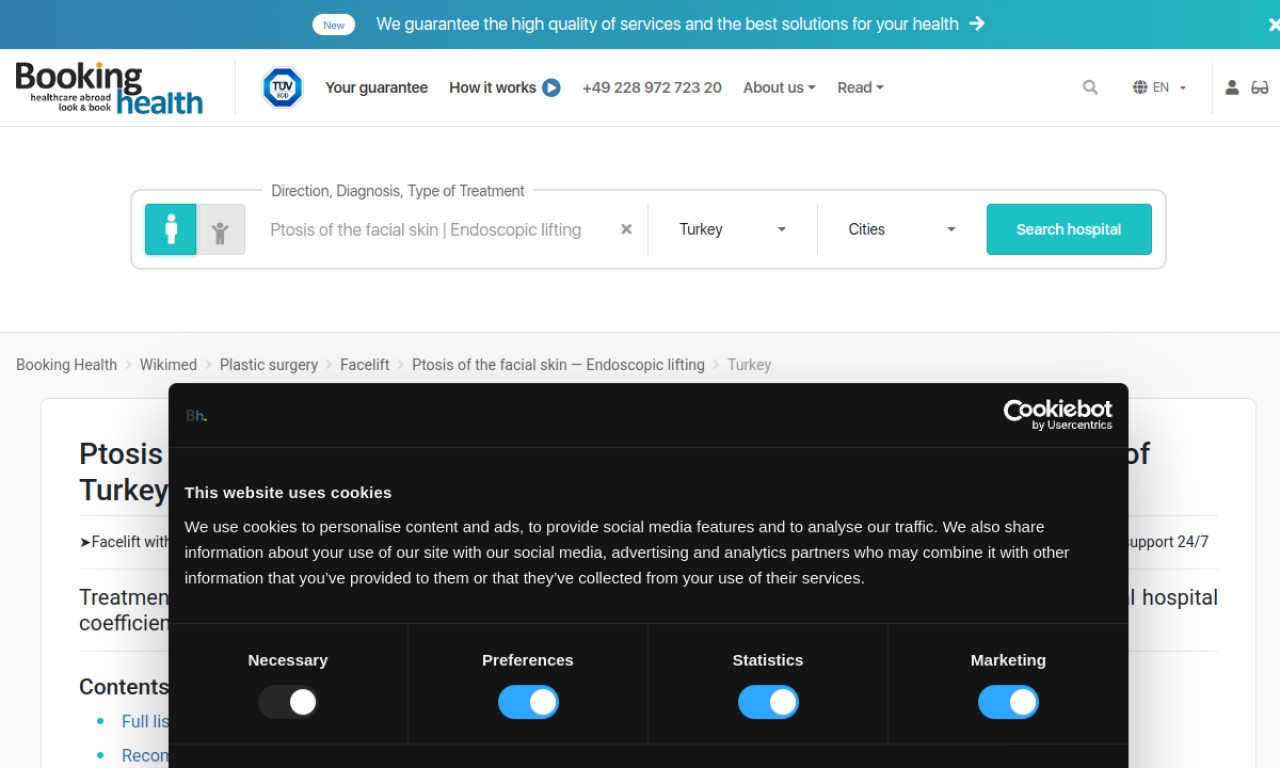
Task: Select the child patient icon
Action: (x=220, y=229)
